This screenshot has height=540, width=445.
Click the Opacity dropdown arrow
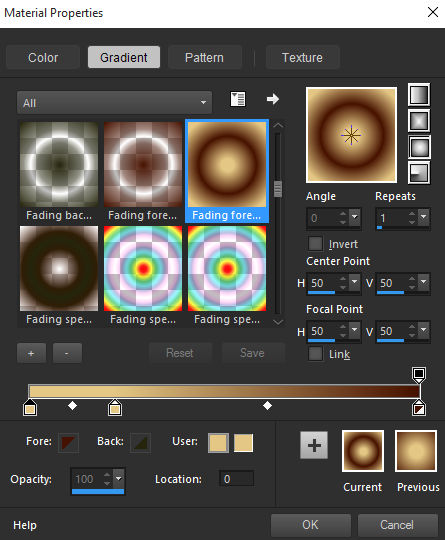pyautogui.click(x=119, y=479)
